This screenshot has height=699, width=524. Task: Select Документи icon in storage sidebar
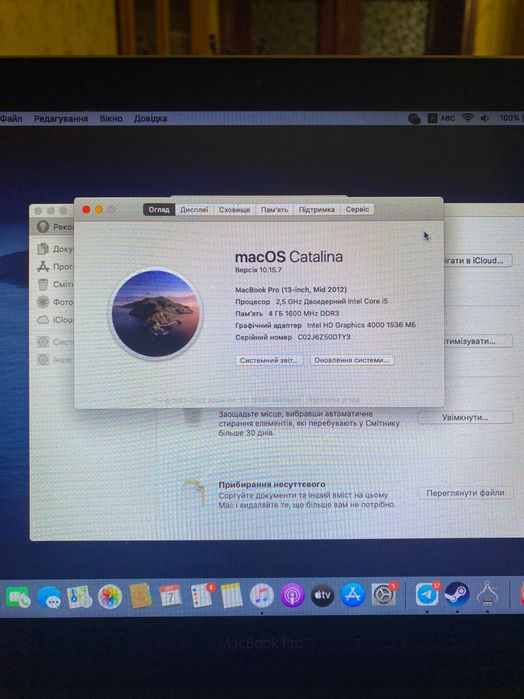coord(43,249)
